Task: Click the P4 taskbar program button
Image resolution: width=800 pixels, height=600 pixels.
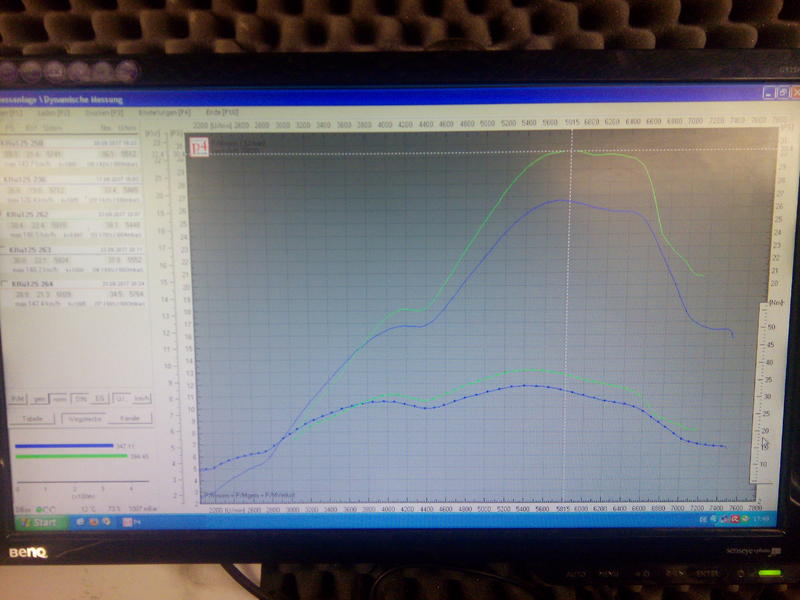Action: 130,522
